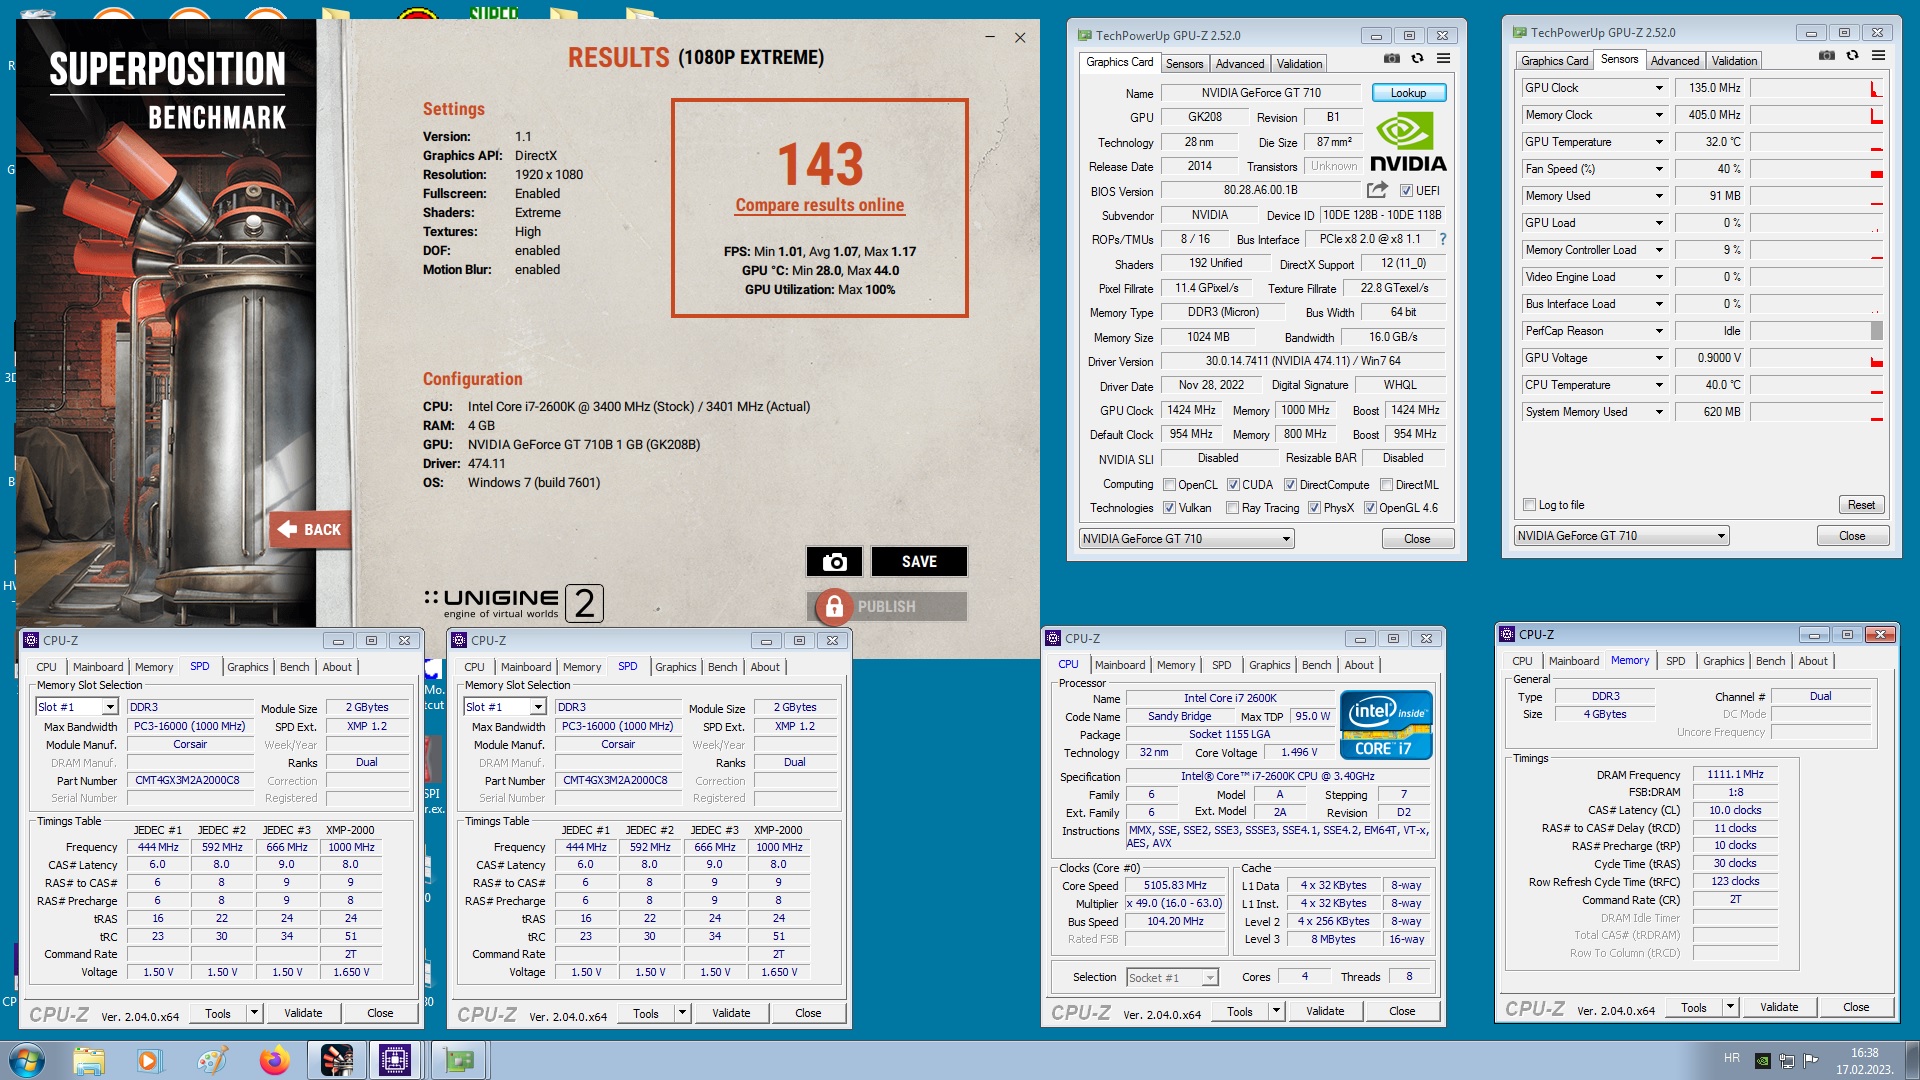
Task: Click the refresh icon in GPU-Z Graphics Card window
Action: tap(1417, 58)
